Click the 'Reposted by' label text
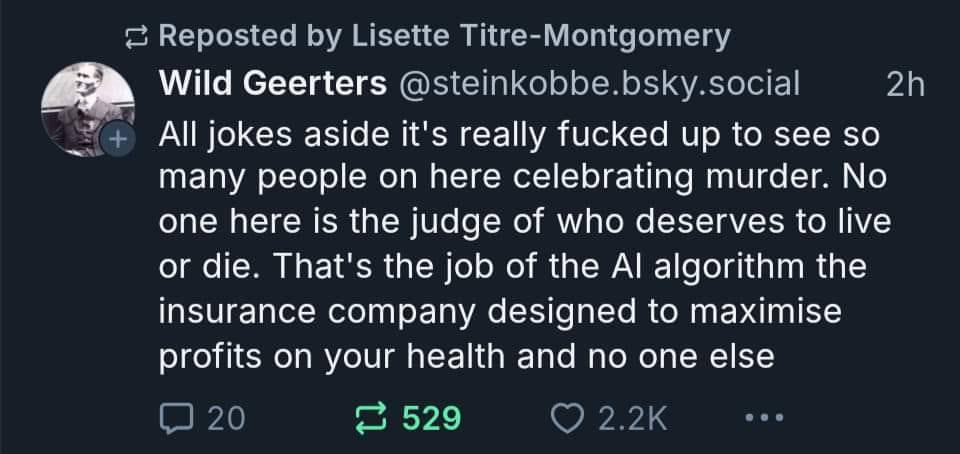Viewport: 960px width, 454px height. click(x=250, y=37)
